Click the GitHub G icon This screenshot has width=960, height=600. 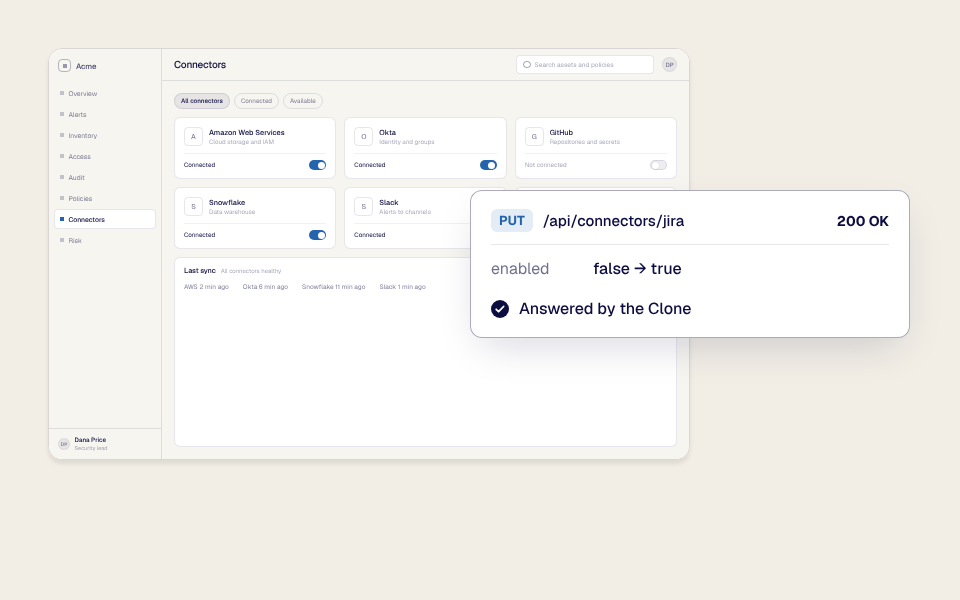point(534,137)
